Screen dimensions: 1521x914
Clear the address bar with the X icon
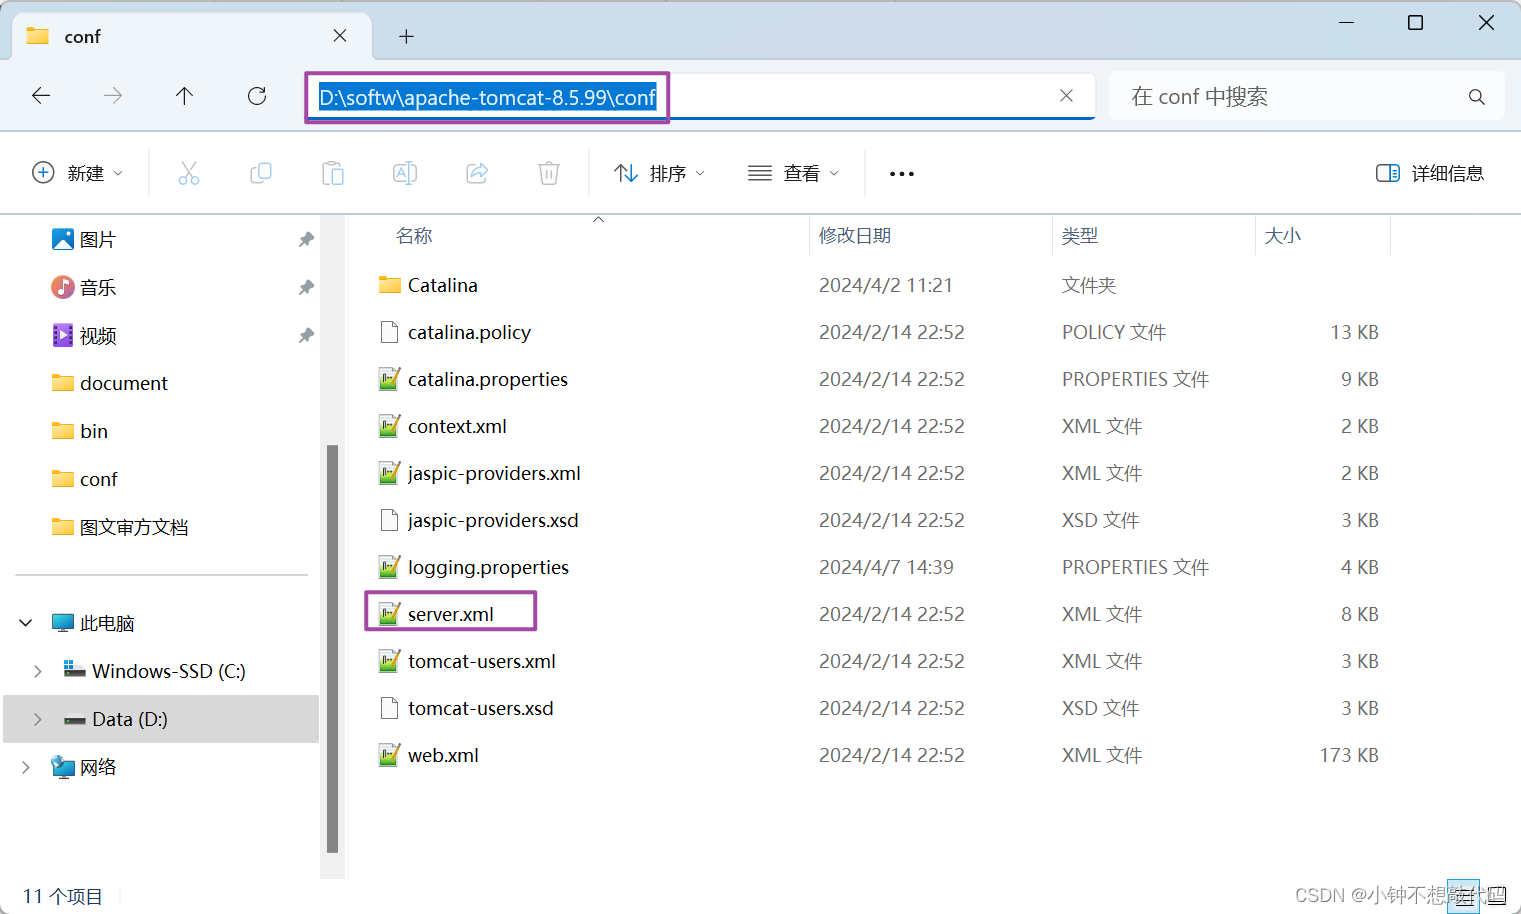point(1066,96)
